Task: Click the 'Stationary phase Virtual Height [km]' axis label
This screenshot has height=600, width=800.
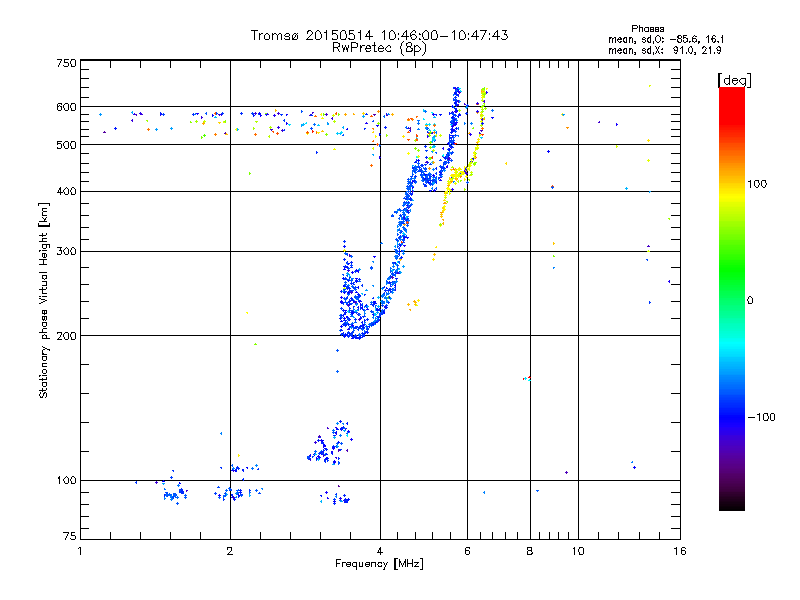Action: [44, 301]
